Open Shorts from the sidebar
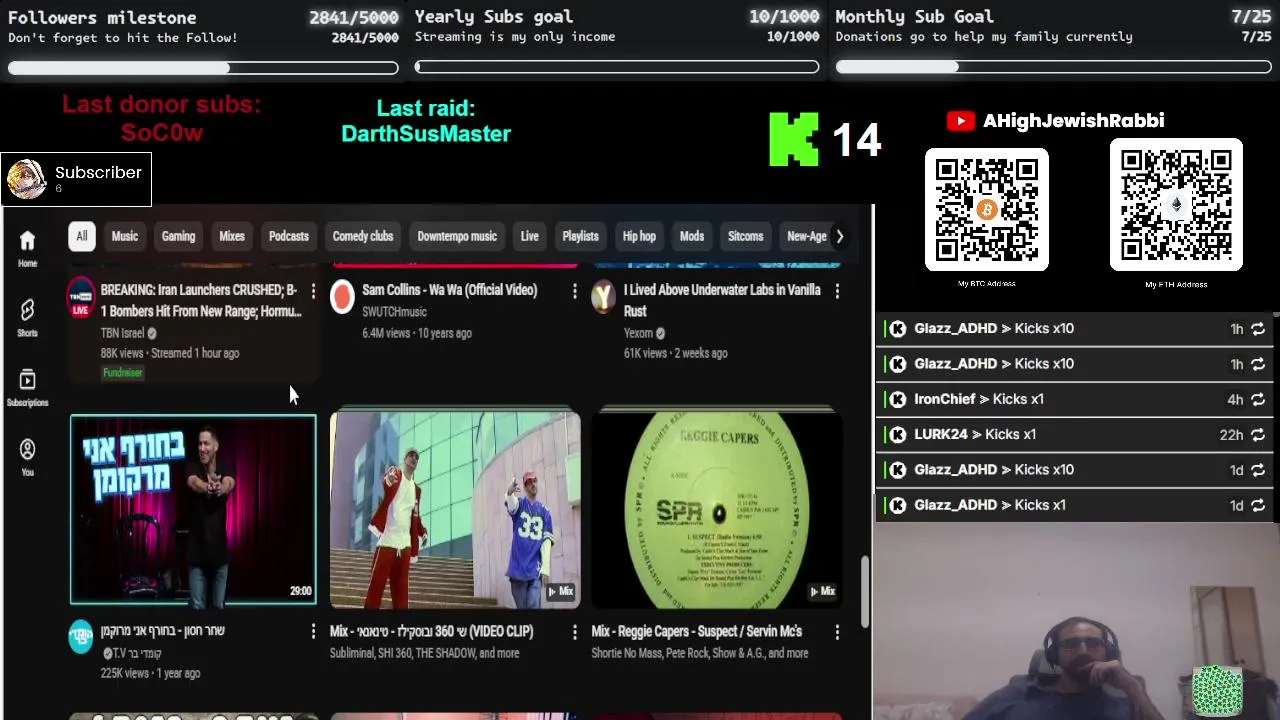This screenshot has width=1280, height=720. pos(27,318)
